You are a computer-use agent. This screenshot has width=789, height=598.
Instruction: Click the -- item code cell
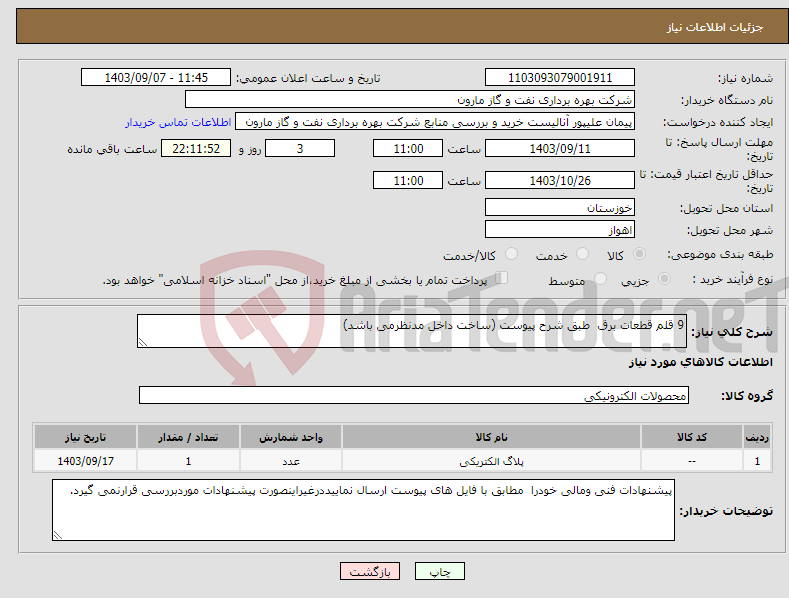click(692, 461)
